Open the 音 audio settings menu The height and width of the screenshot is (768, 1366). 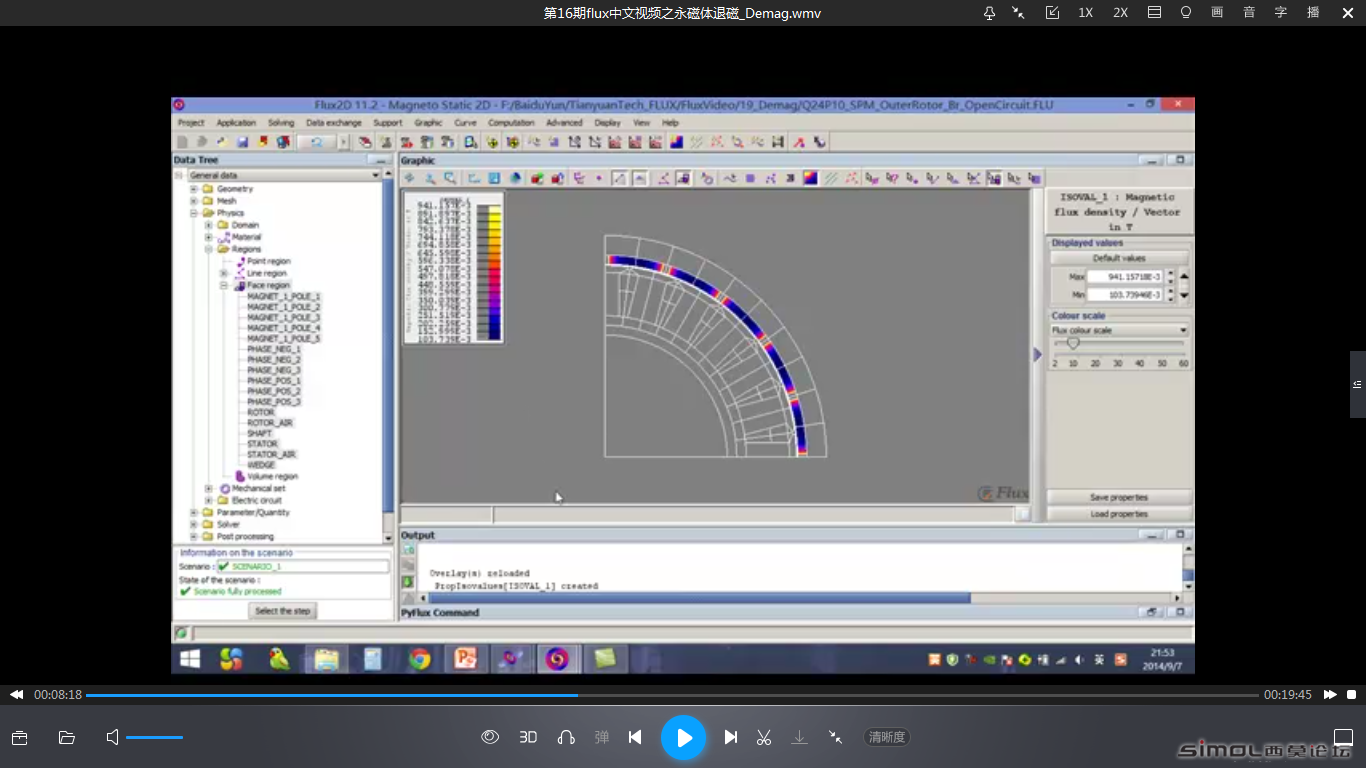click(1249, 13)
